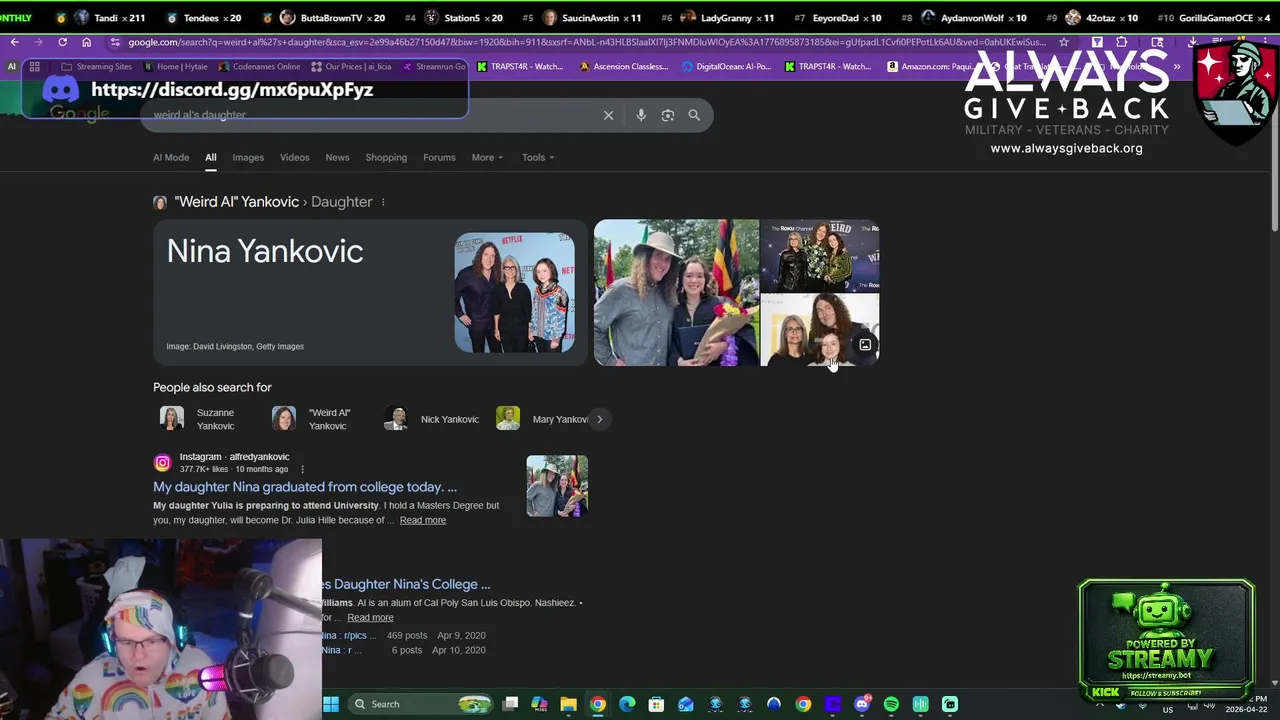Open the Instagram result's thumbnail image

point(557,486)
